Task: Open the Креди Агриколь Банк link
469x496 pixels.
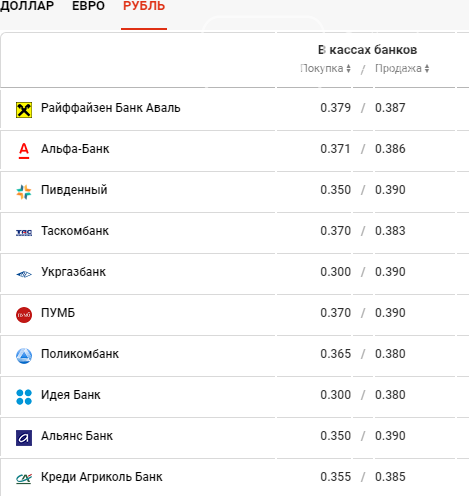Action: tap(102, 477)
